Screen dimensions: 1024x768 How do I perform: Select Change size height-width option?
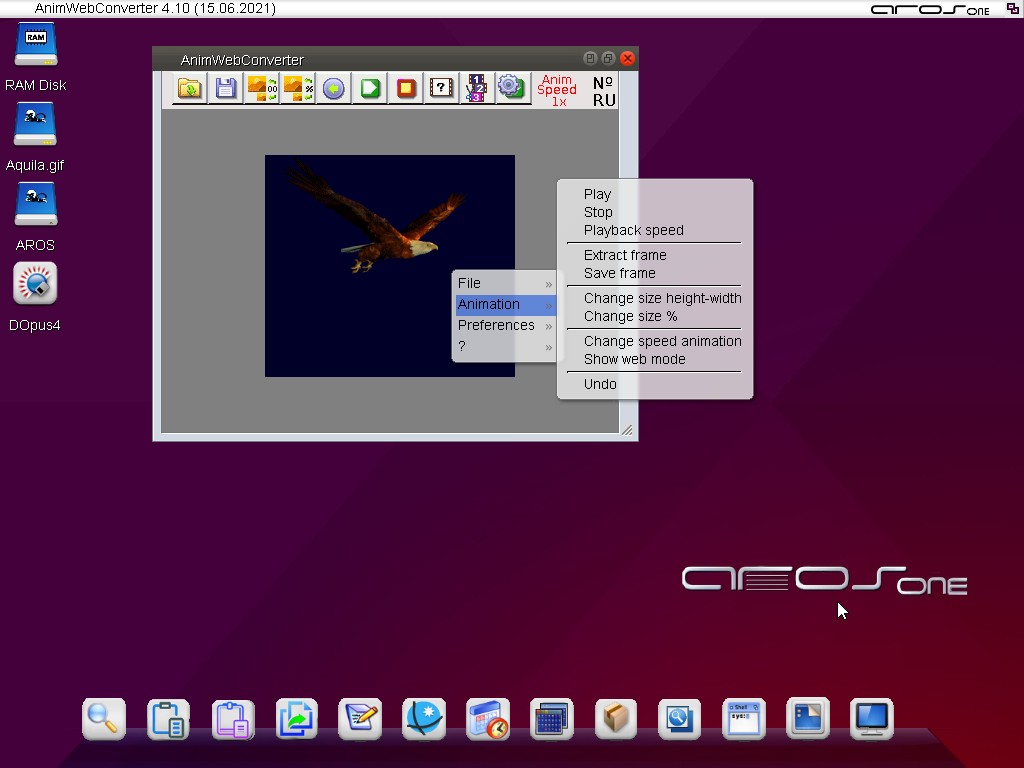click(662, 298)
